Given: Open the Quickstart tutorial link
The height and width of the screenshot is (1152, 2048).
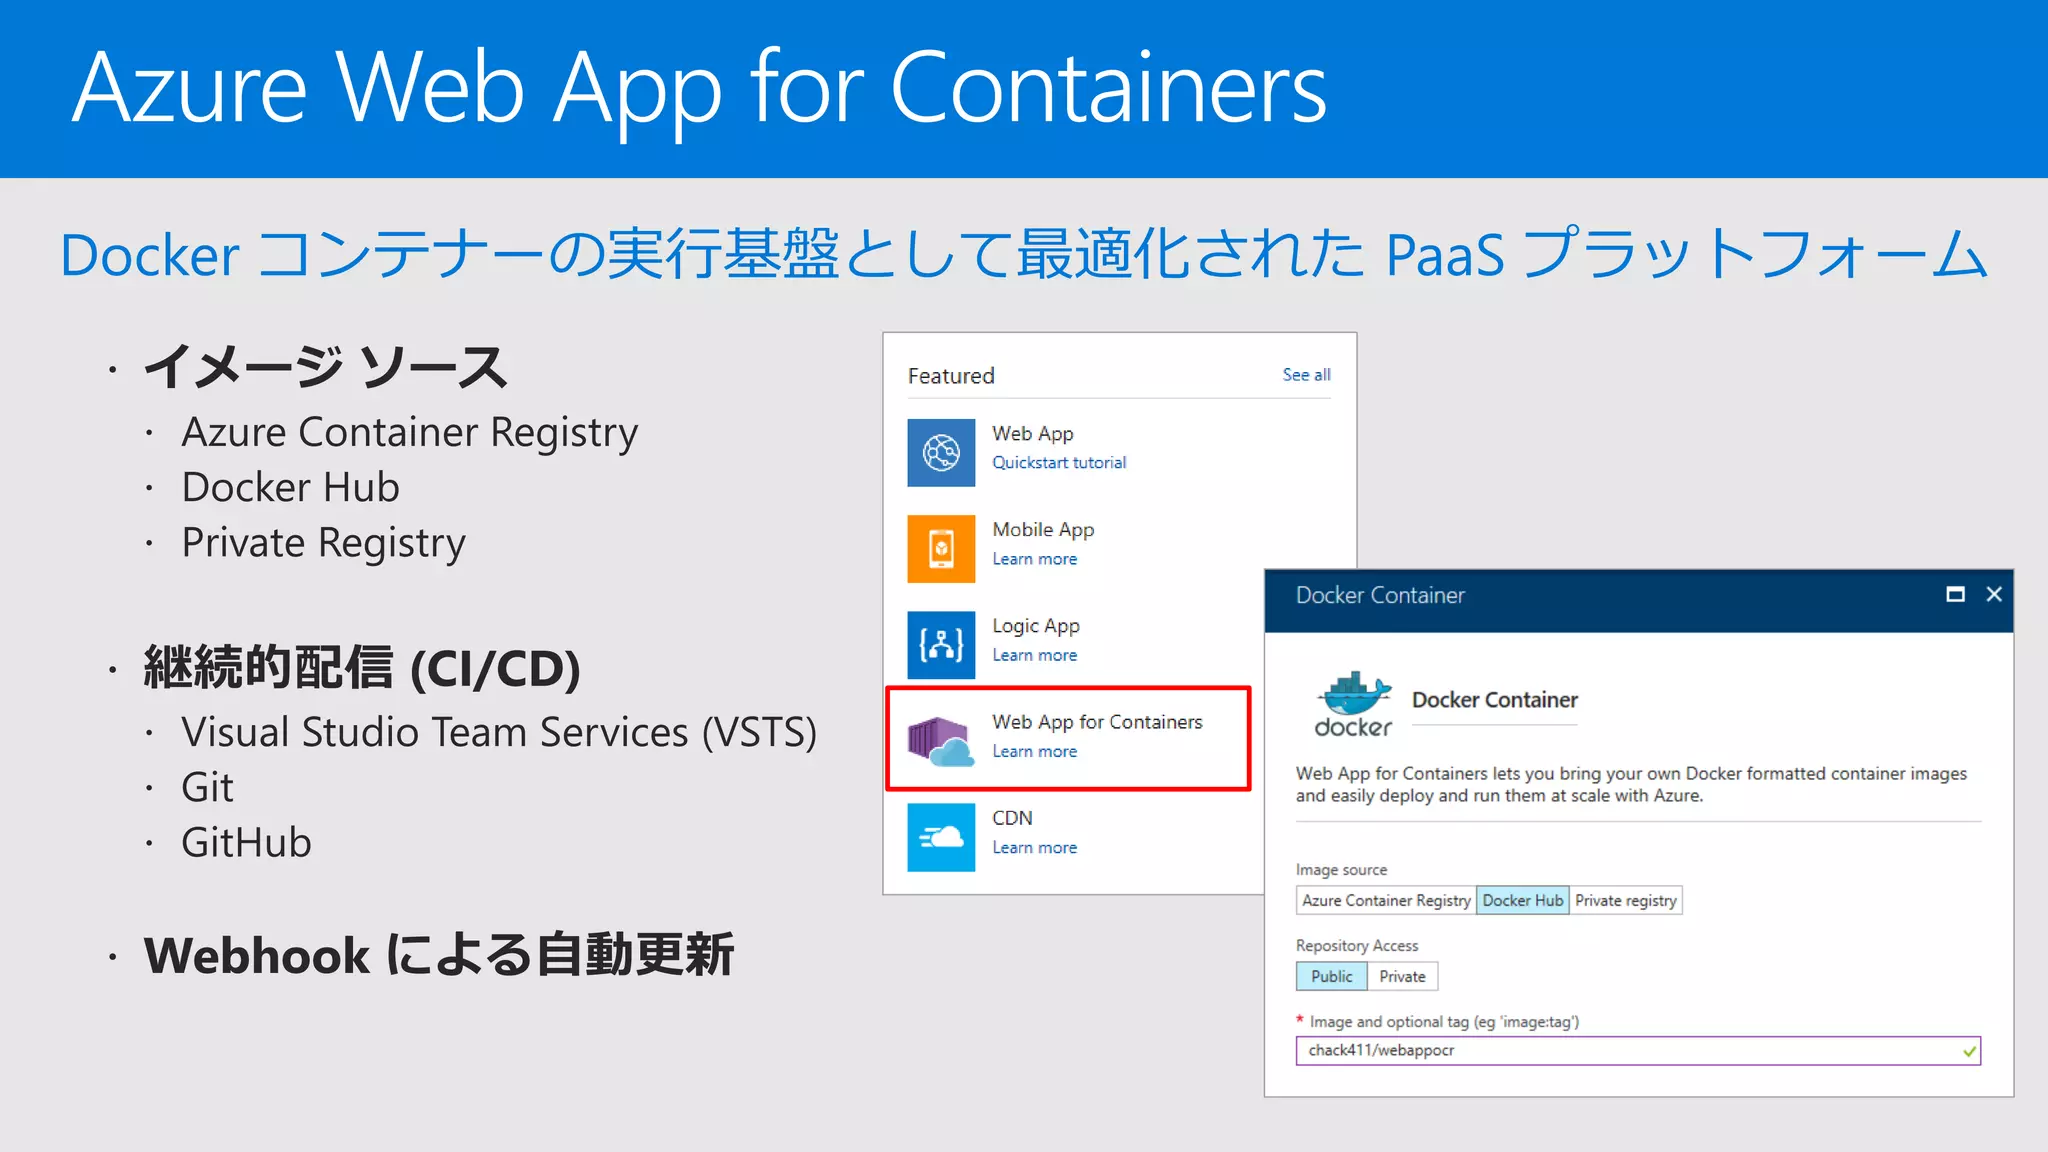Looking at the screenshot, I should pos(1059,463).
